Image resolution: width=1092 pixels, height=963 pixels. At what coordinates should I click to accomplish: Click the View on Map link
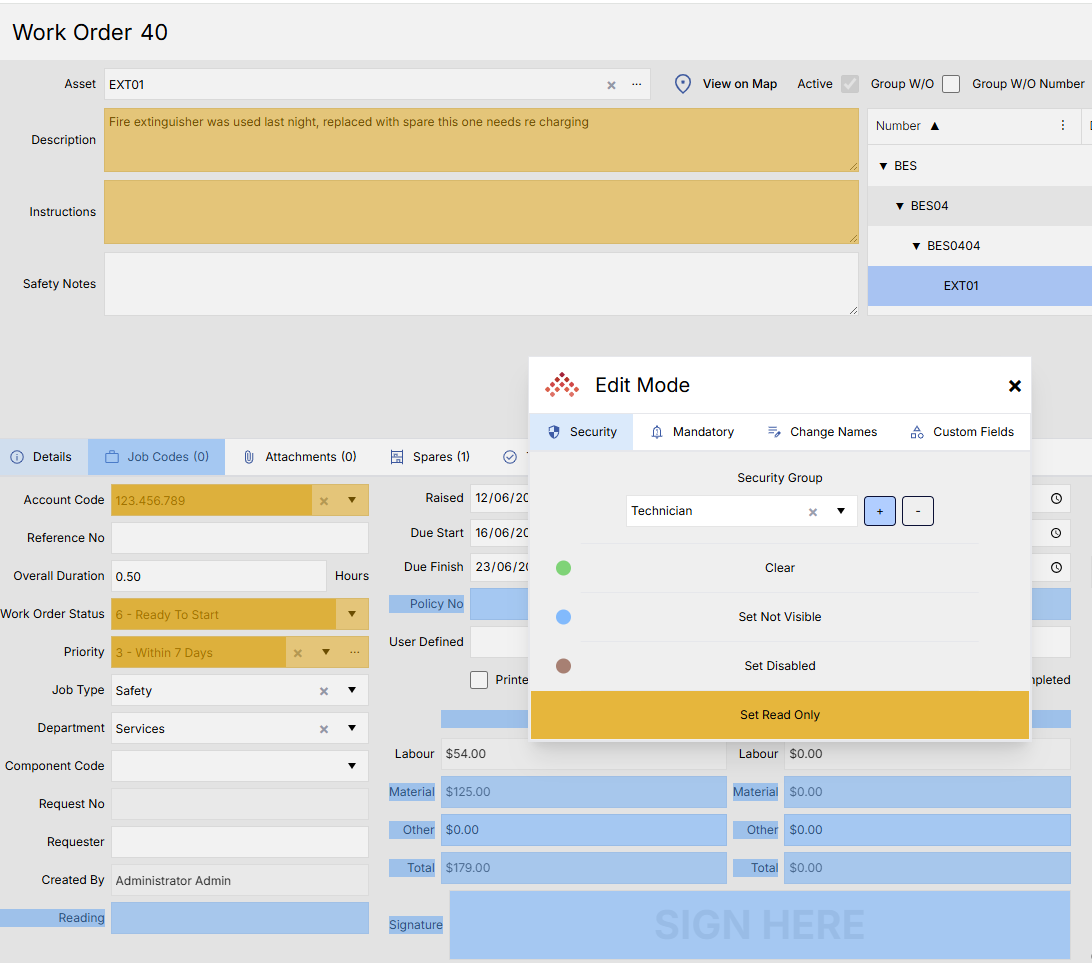tap(740, 84)
